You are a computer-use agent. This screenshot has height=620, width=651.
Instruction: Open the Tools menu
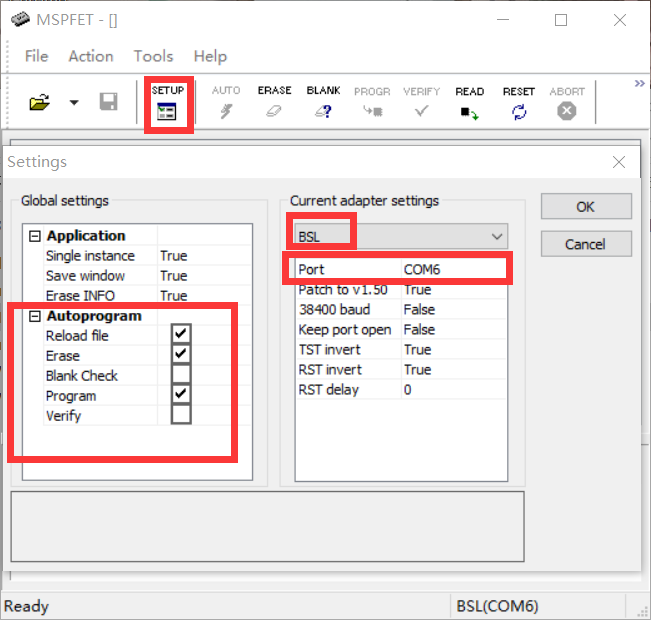tap(153, 56)
